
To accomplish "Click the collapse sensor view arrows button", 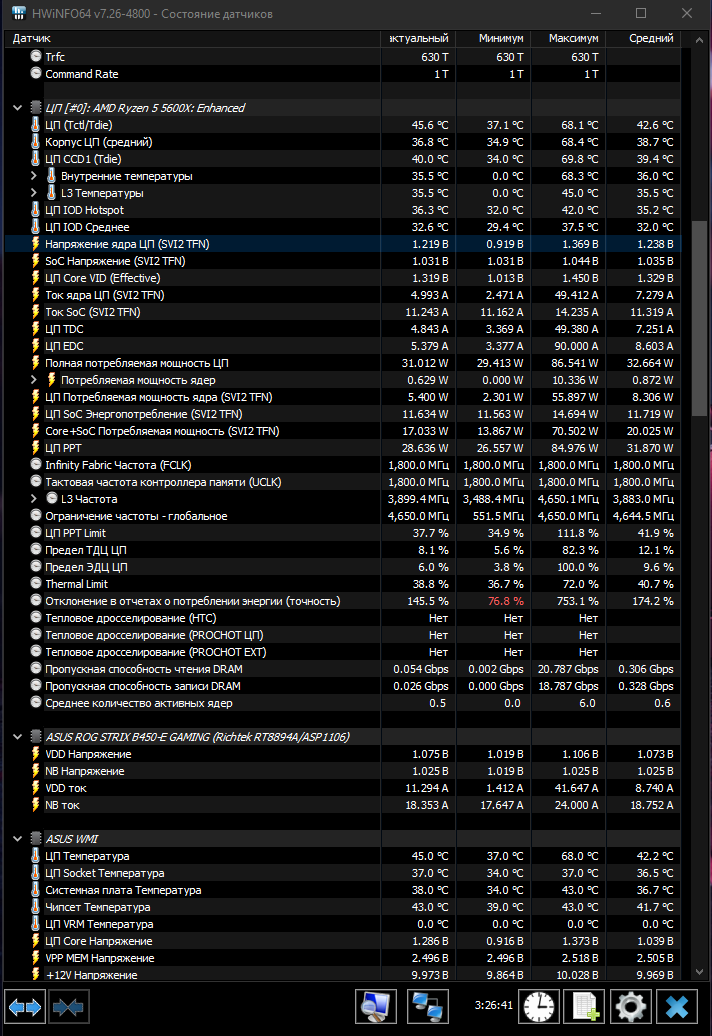I will (69, 1007).
